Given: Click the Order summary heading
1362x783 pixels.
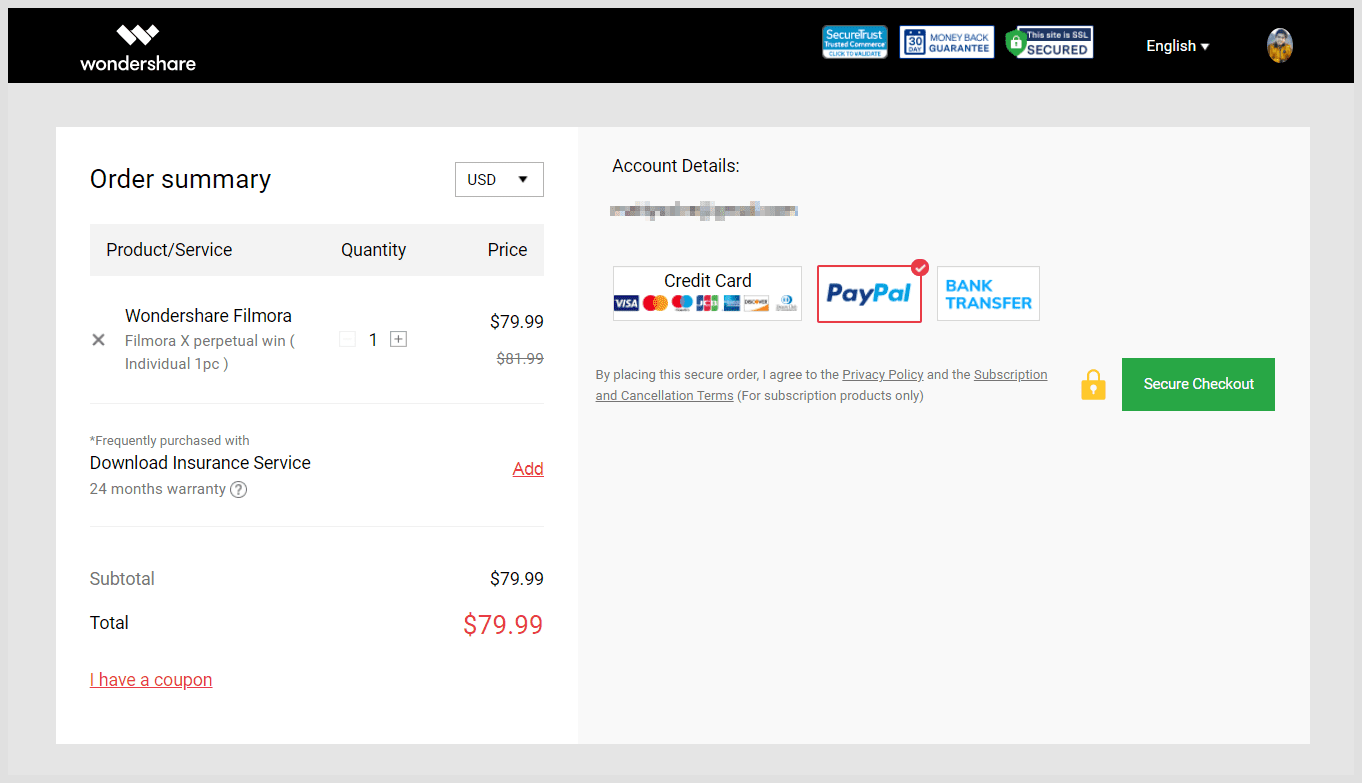Looking at the screenshot, I should [180, 179].
